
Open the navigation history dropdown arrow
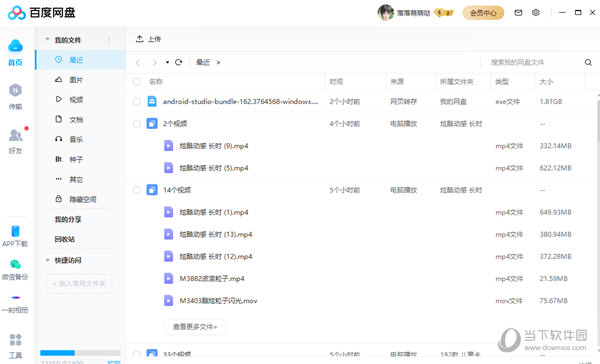coord(167,62)
